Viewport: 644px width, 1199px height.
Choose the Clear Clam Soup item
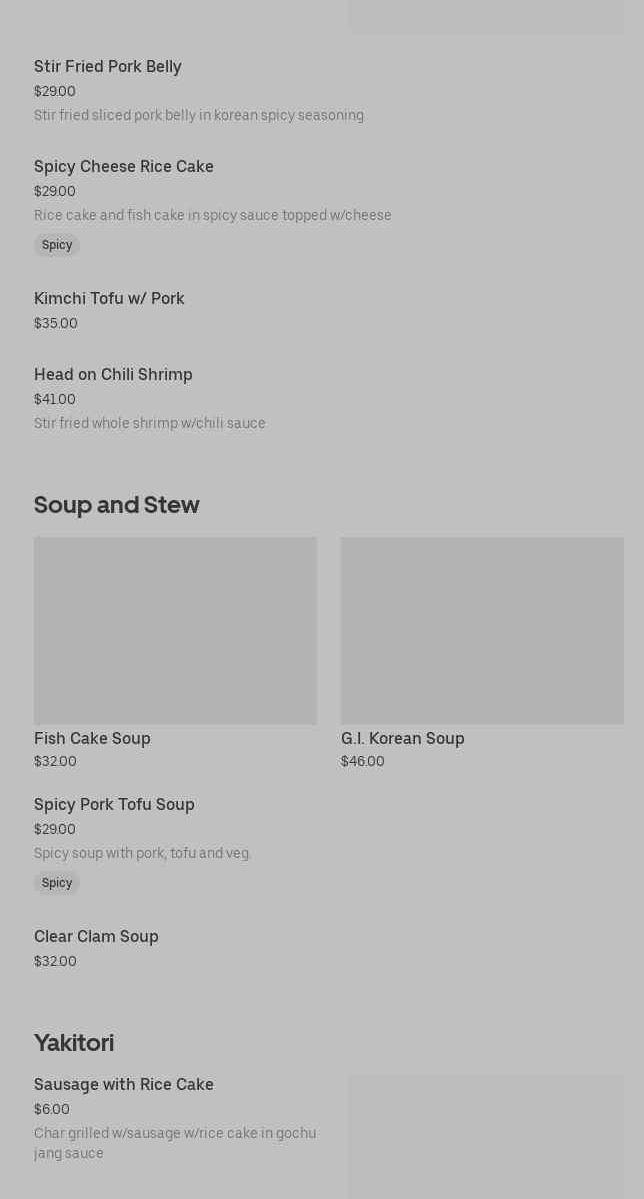pyautogui.click(x=96, y=937)
